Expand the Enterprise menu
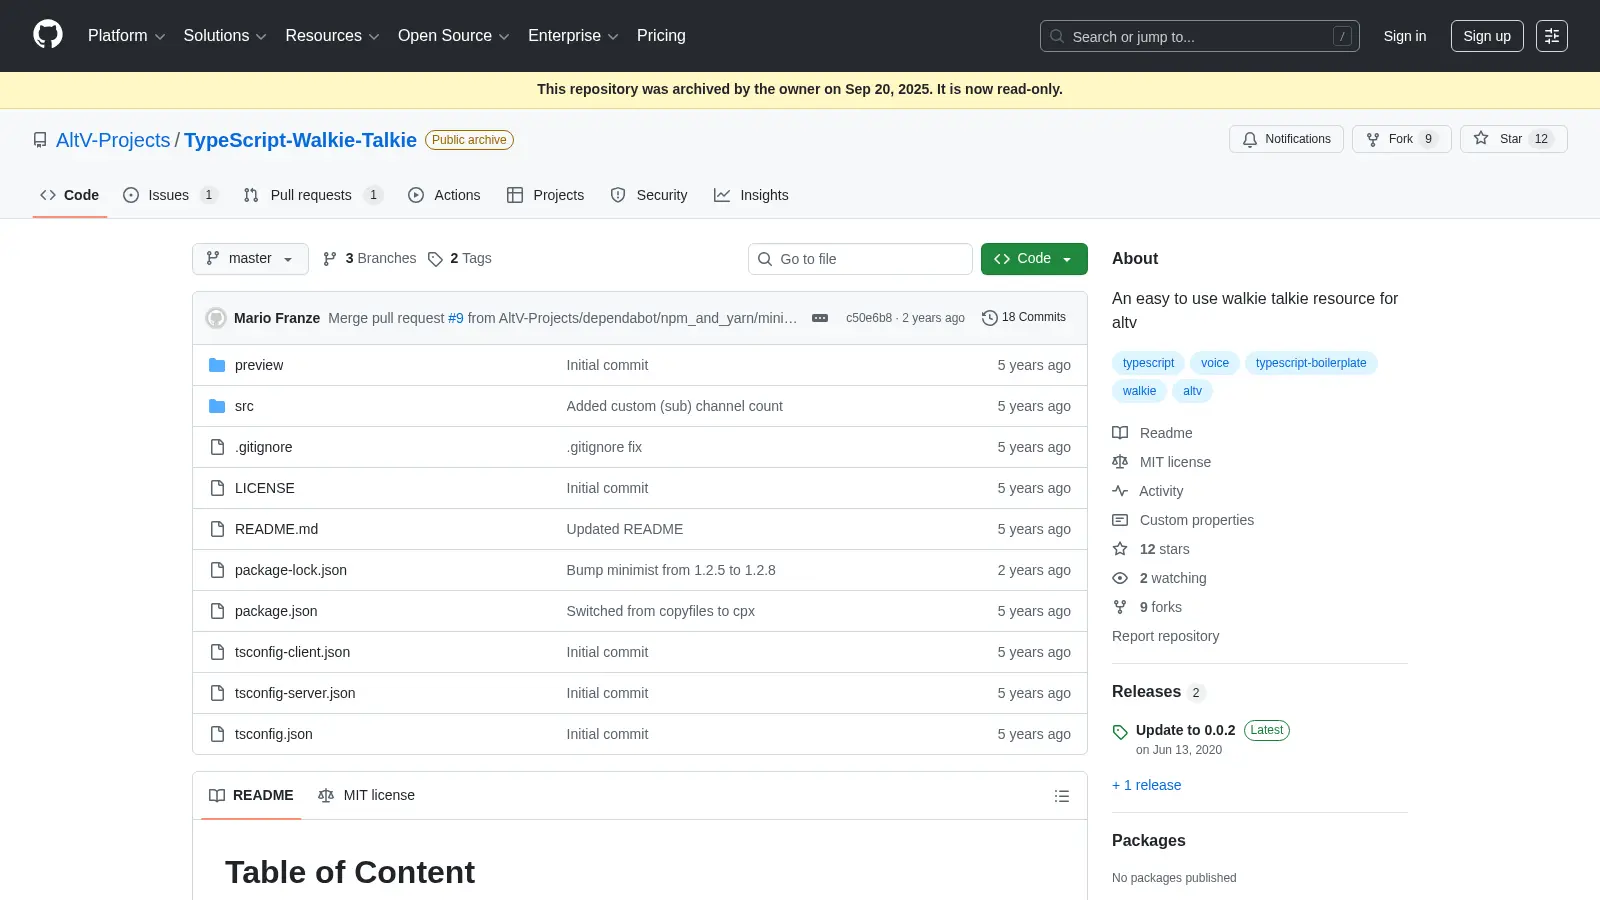 573,35
